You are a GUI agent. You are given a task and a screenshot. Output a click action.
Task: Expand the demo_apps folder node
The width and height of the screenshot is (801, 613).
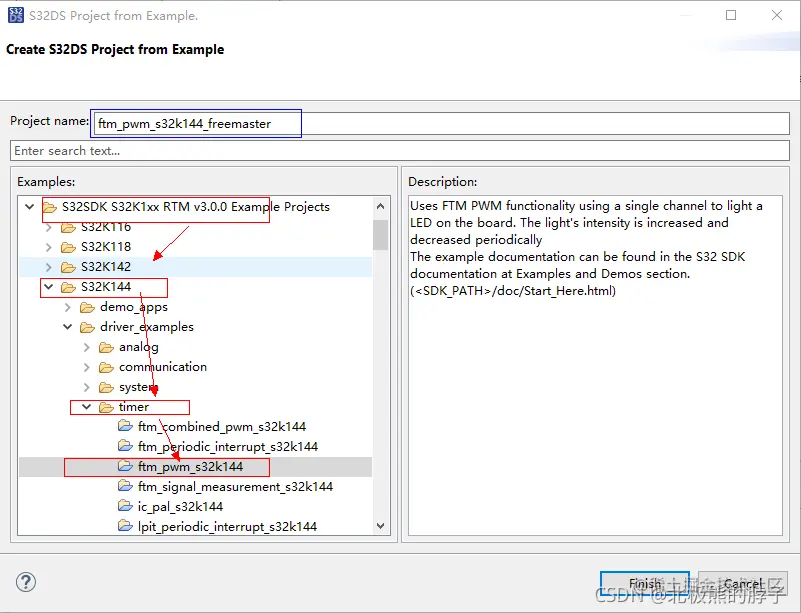(x=67, y=308)
